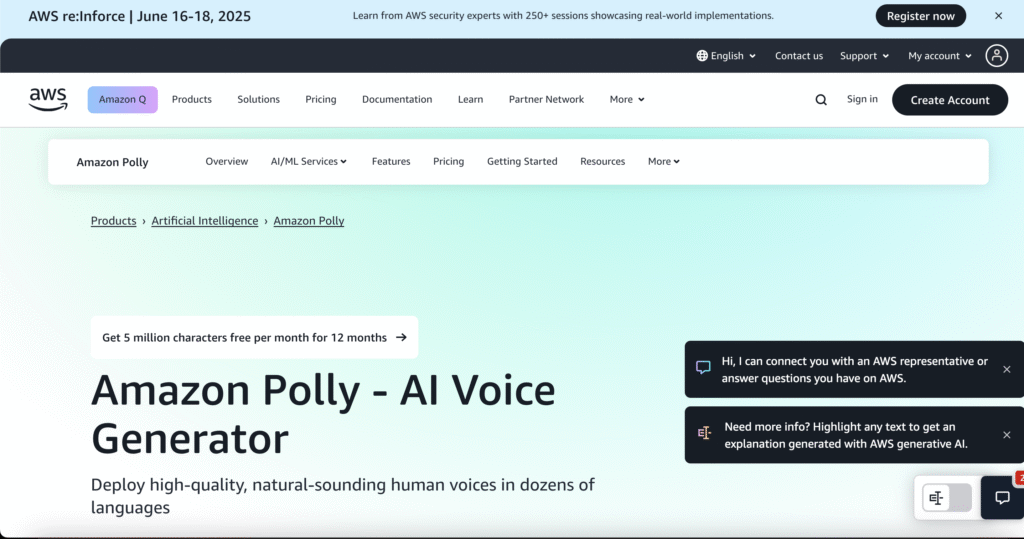Open the Learn menu
This screenshot has width=1024, height=539.
pos(470,99)
